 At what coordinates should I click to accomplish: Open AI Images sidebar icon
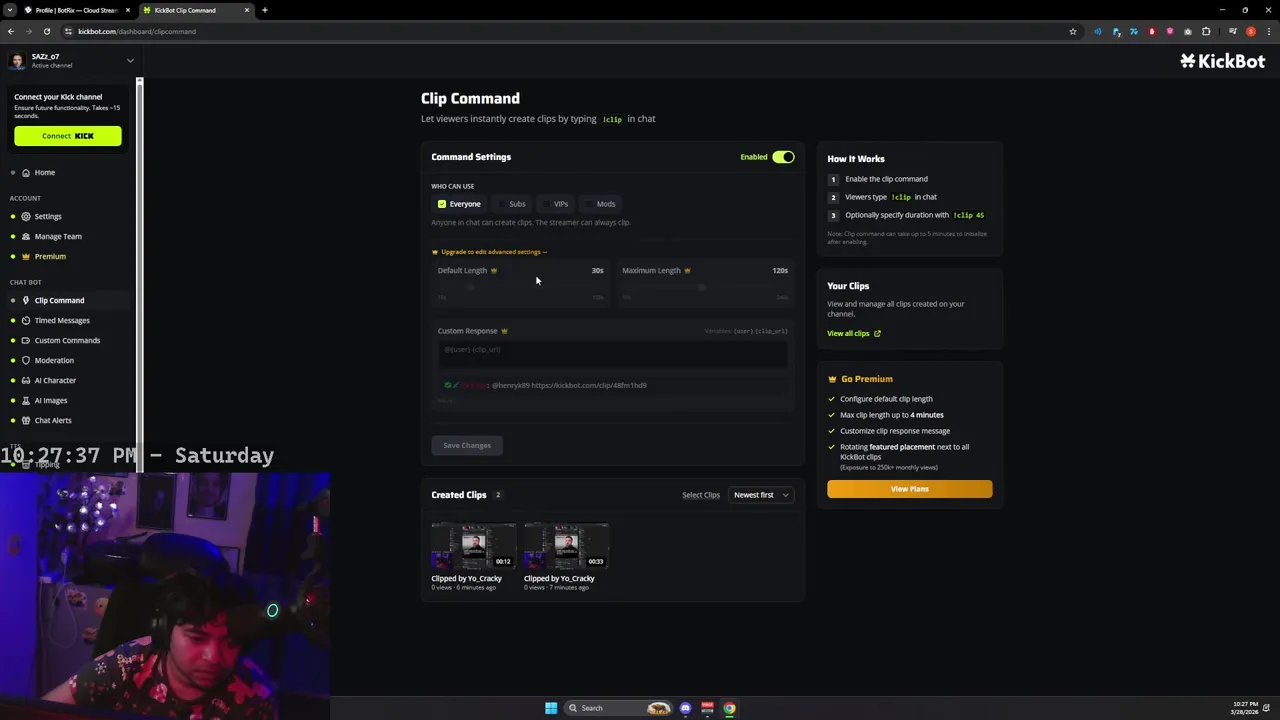tap(26, 401)
